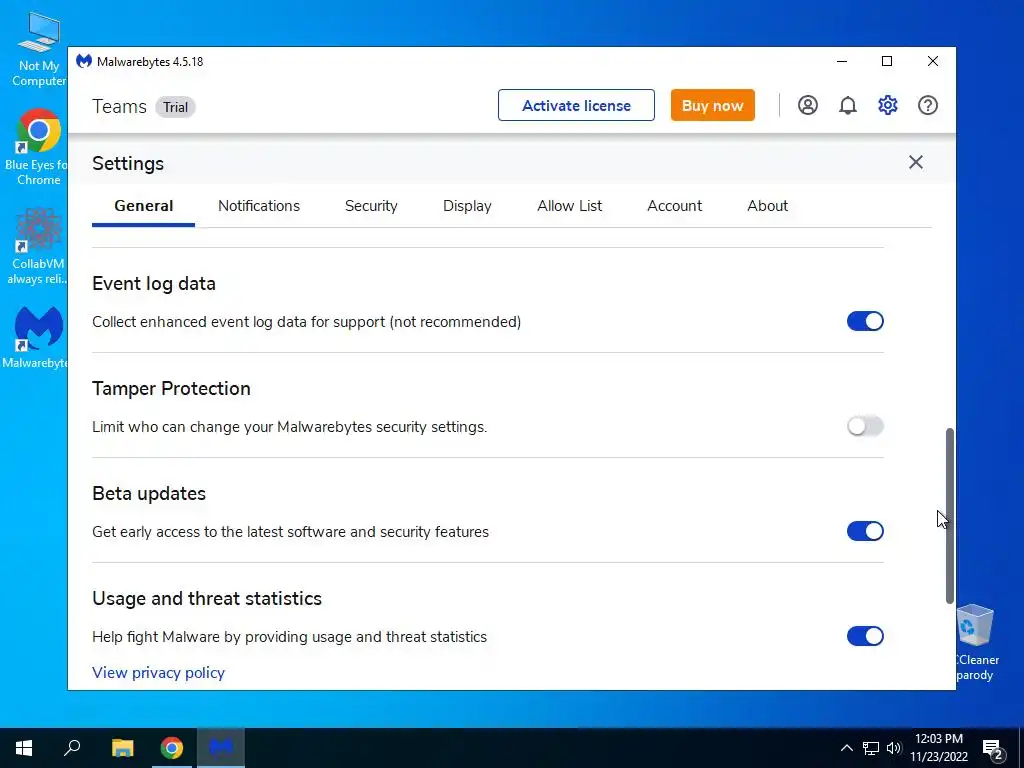The width and height of the screenshot is (1024, 768).
Task: Disable usage and threat statistics toggle
Action: 865,636
